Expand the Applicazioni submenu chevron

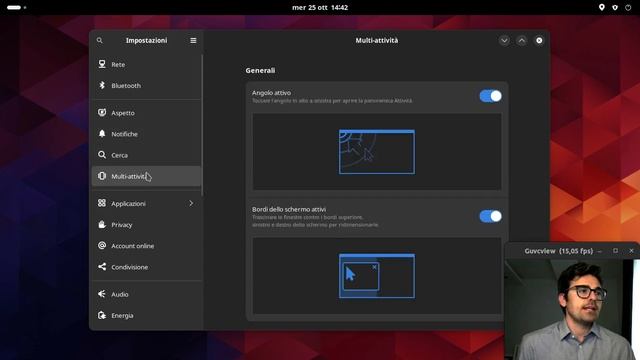(191, 203)
